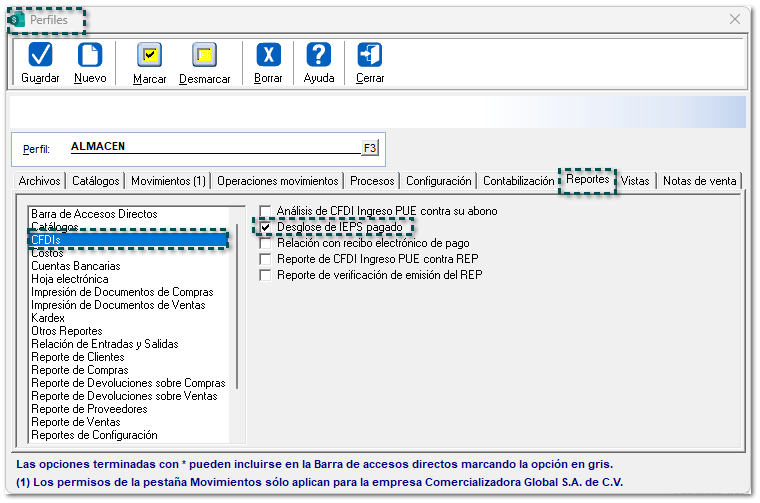Enable Análisis de CFDI Ingreso PUE checkbox
Viewport: 760px width, 503px height.
pyautogui.click(x=266, y=211)
